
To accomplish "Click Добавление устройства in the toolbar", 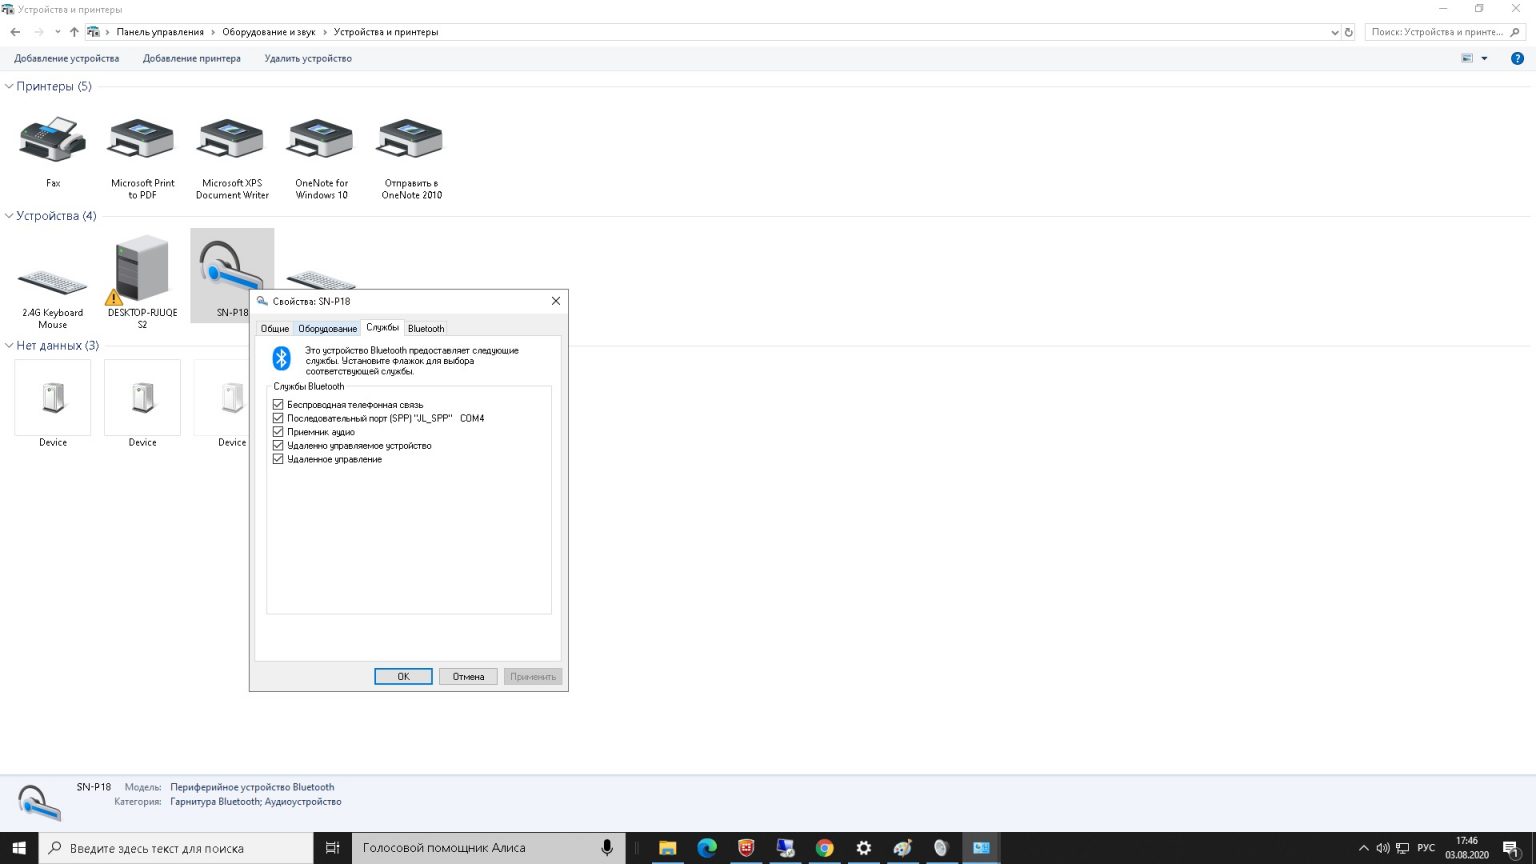I will point(67,58).
